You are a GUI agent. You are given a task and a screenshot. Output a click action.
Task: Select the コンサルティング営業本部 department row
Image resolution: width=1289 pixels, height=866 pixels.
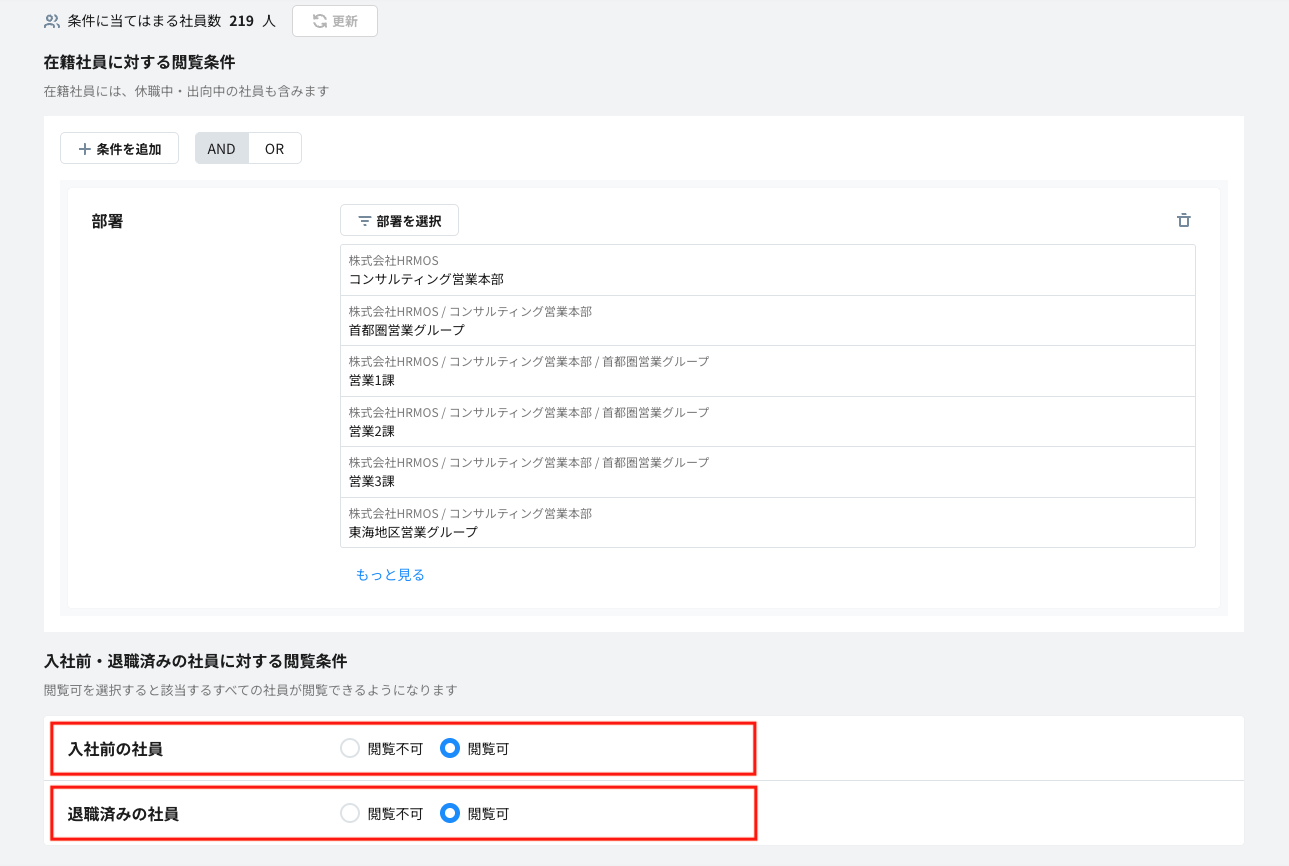(x=767, y=270)
